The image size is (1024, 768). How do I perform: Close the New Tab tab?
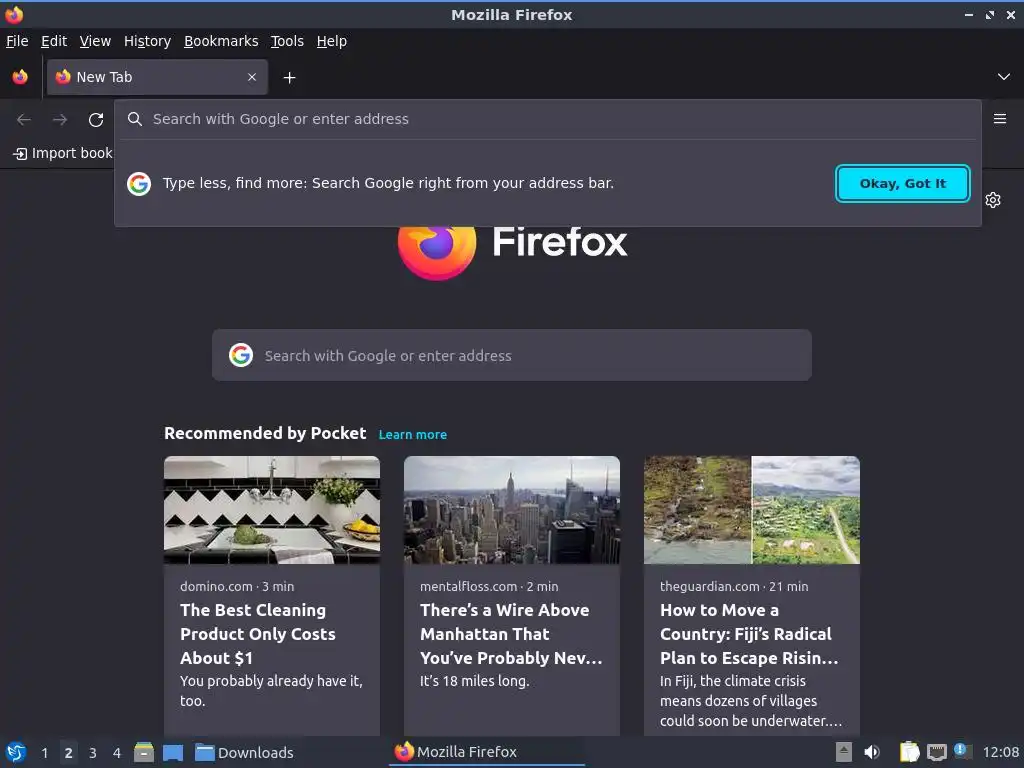click(252, 77)
